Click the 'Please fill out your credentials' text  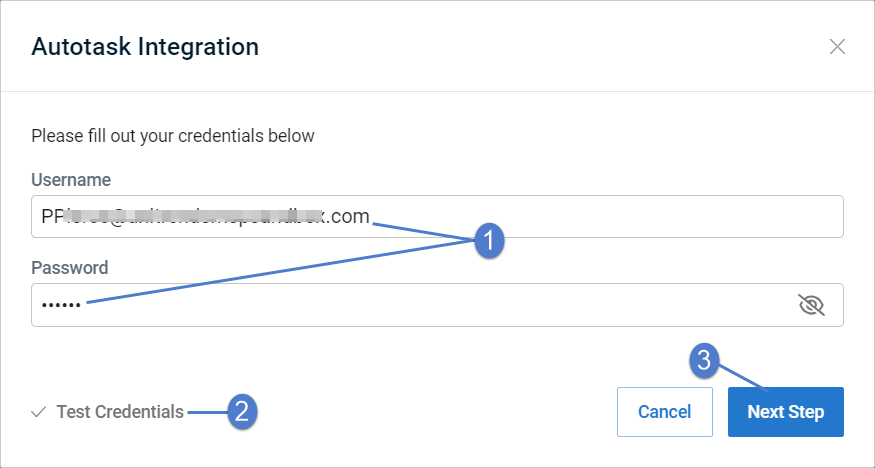point(173,136)
